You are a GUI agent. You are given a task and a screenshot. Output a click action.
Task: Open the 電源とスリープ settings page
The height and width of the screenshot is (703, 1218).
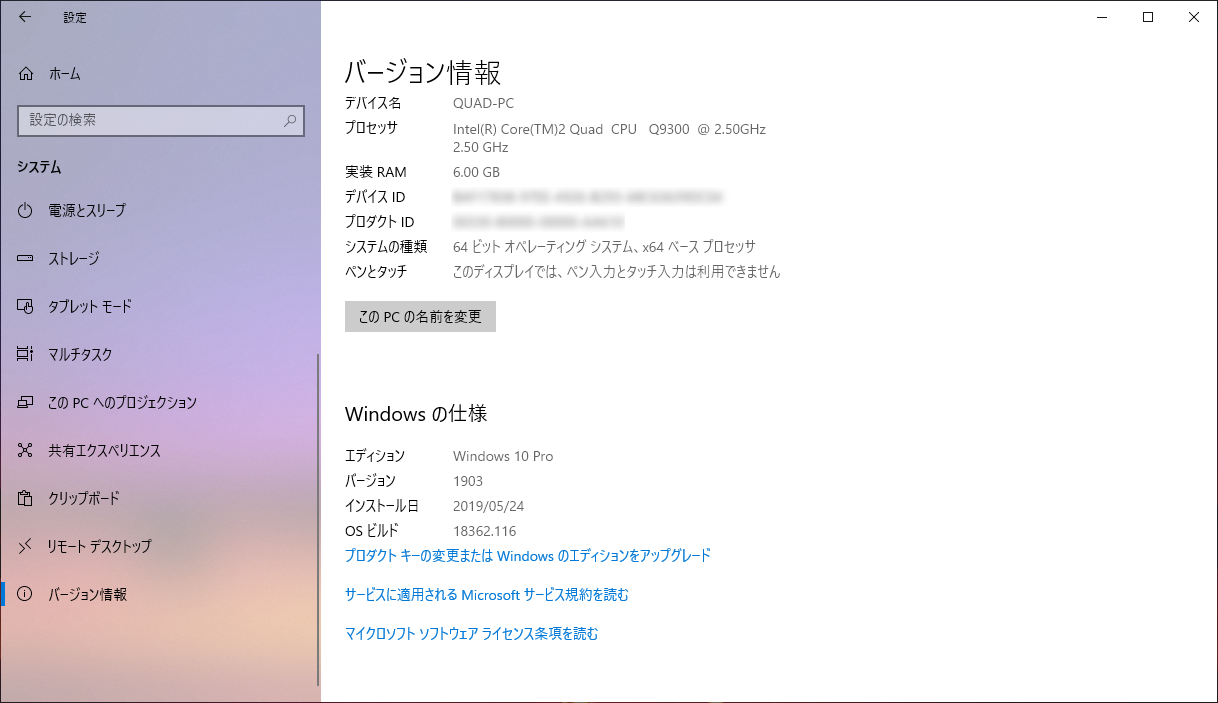pyautogui.click(x=87, y=211)
